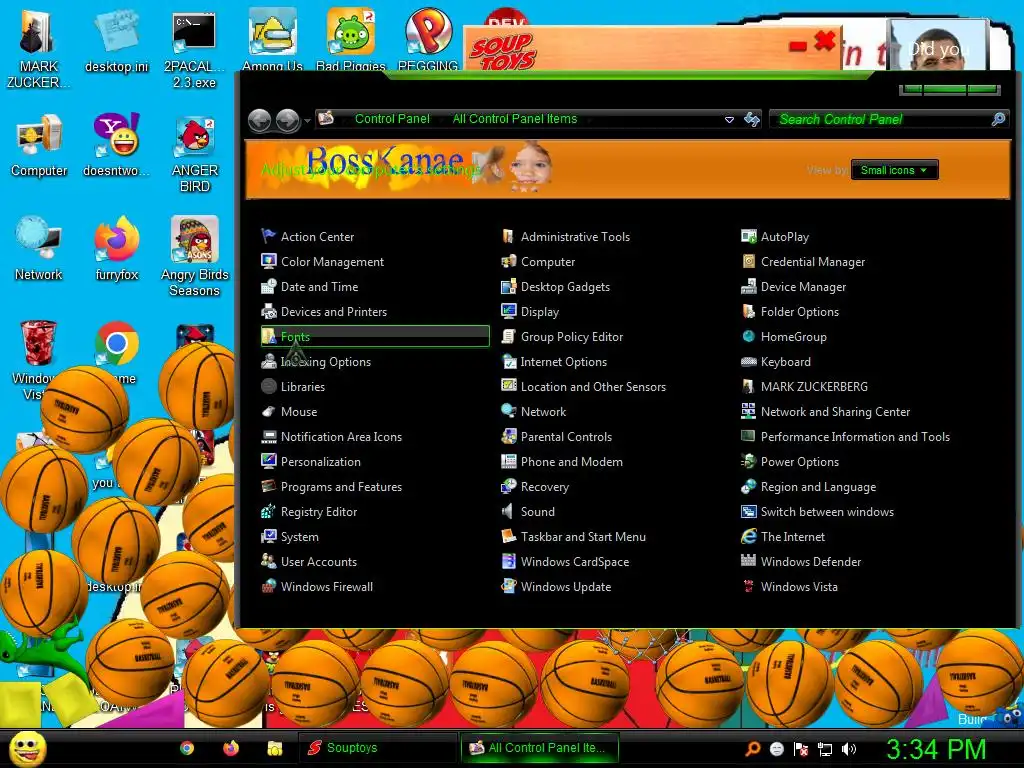This screenshot has height=768, width=1024.
Task: Open Location and Other Sensors link
Action: tap(593, 387)
